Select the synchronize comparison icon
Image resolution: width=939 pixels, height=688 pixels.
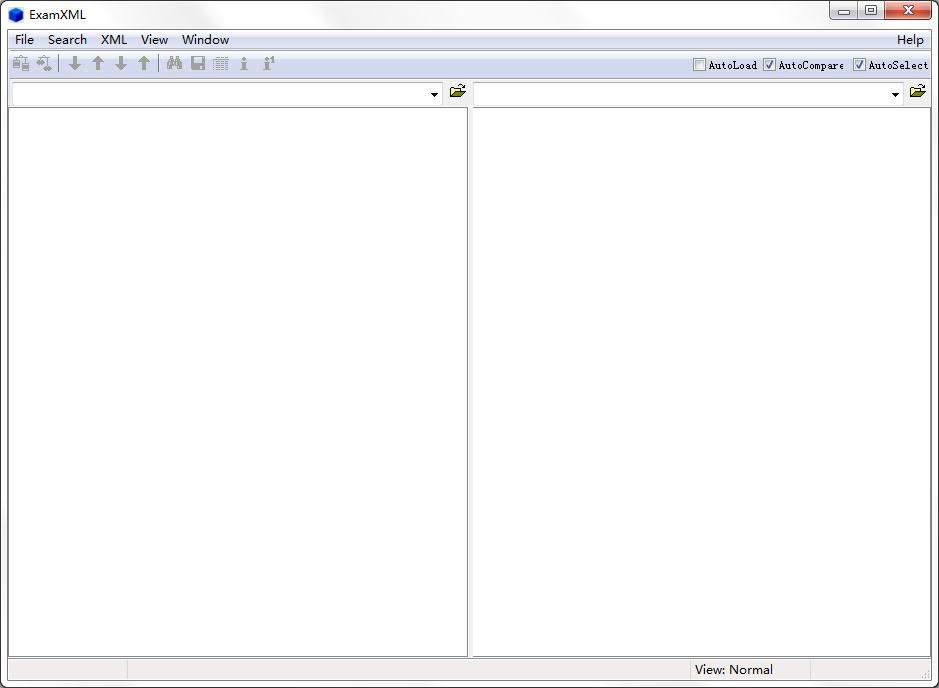click(x=44, y=63)
